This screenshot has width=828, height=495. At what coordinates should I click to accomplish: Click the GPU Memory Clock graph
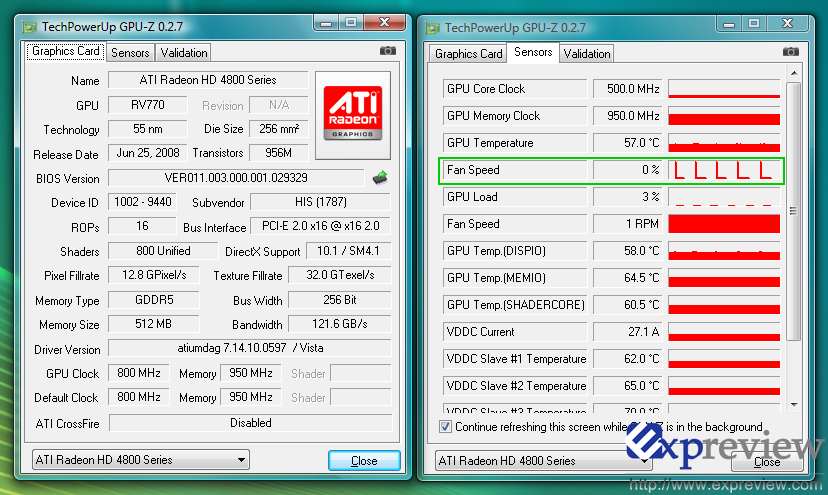click(724, 116)
